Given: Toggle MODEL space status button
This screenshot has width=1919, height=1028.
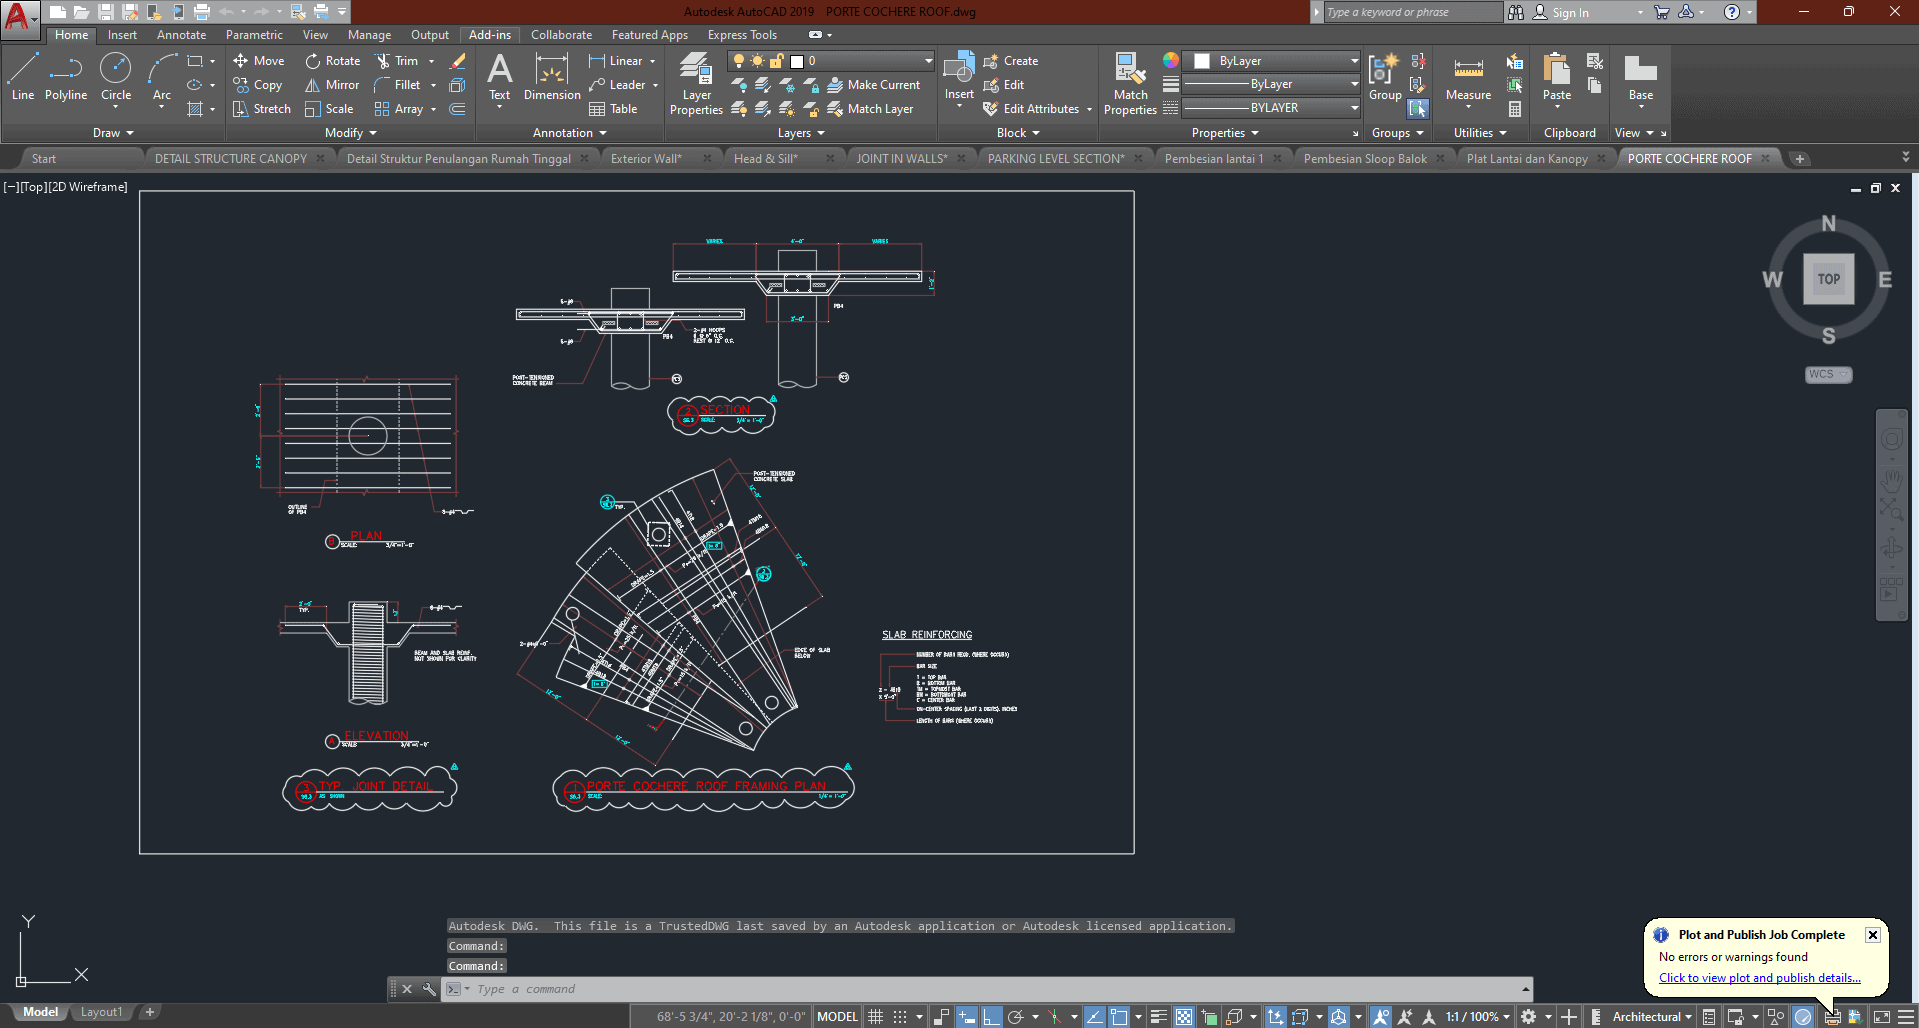Looking at the screenshot, I should (x=837, y=1016).
